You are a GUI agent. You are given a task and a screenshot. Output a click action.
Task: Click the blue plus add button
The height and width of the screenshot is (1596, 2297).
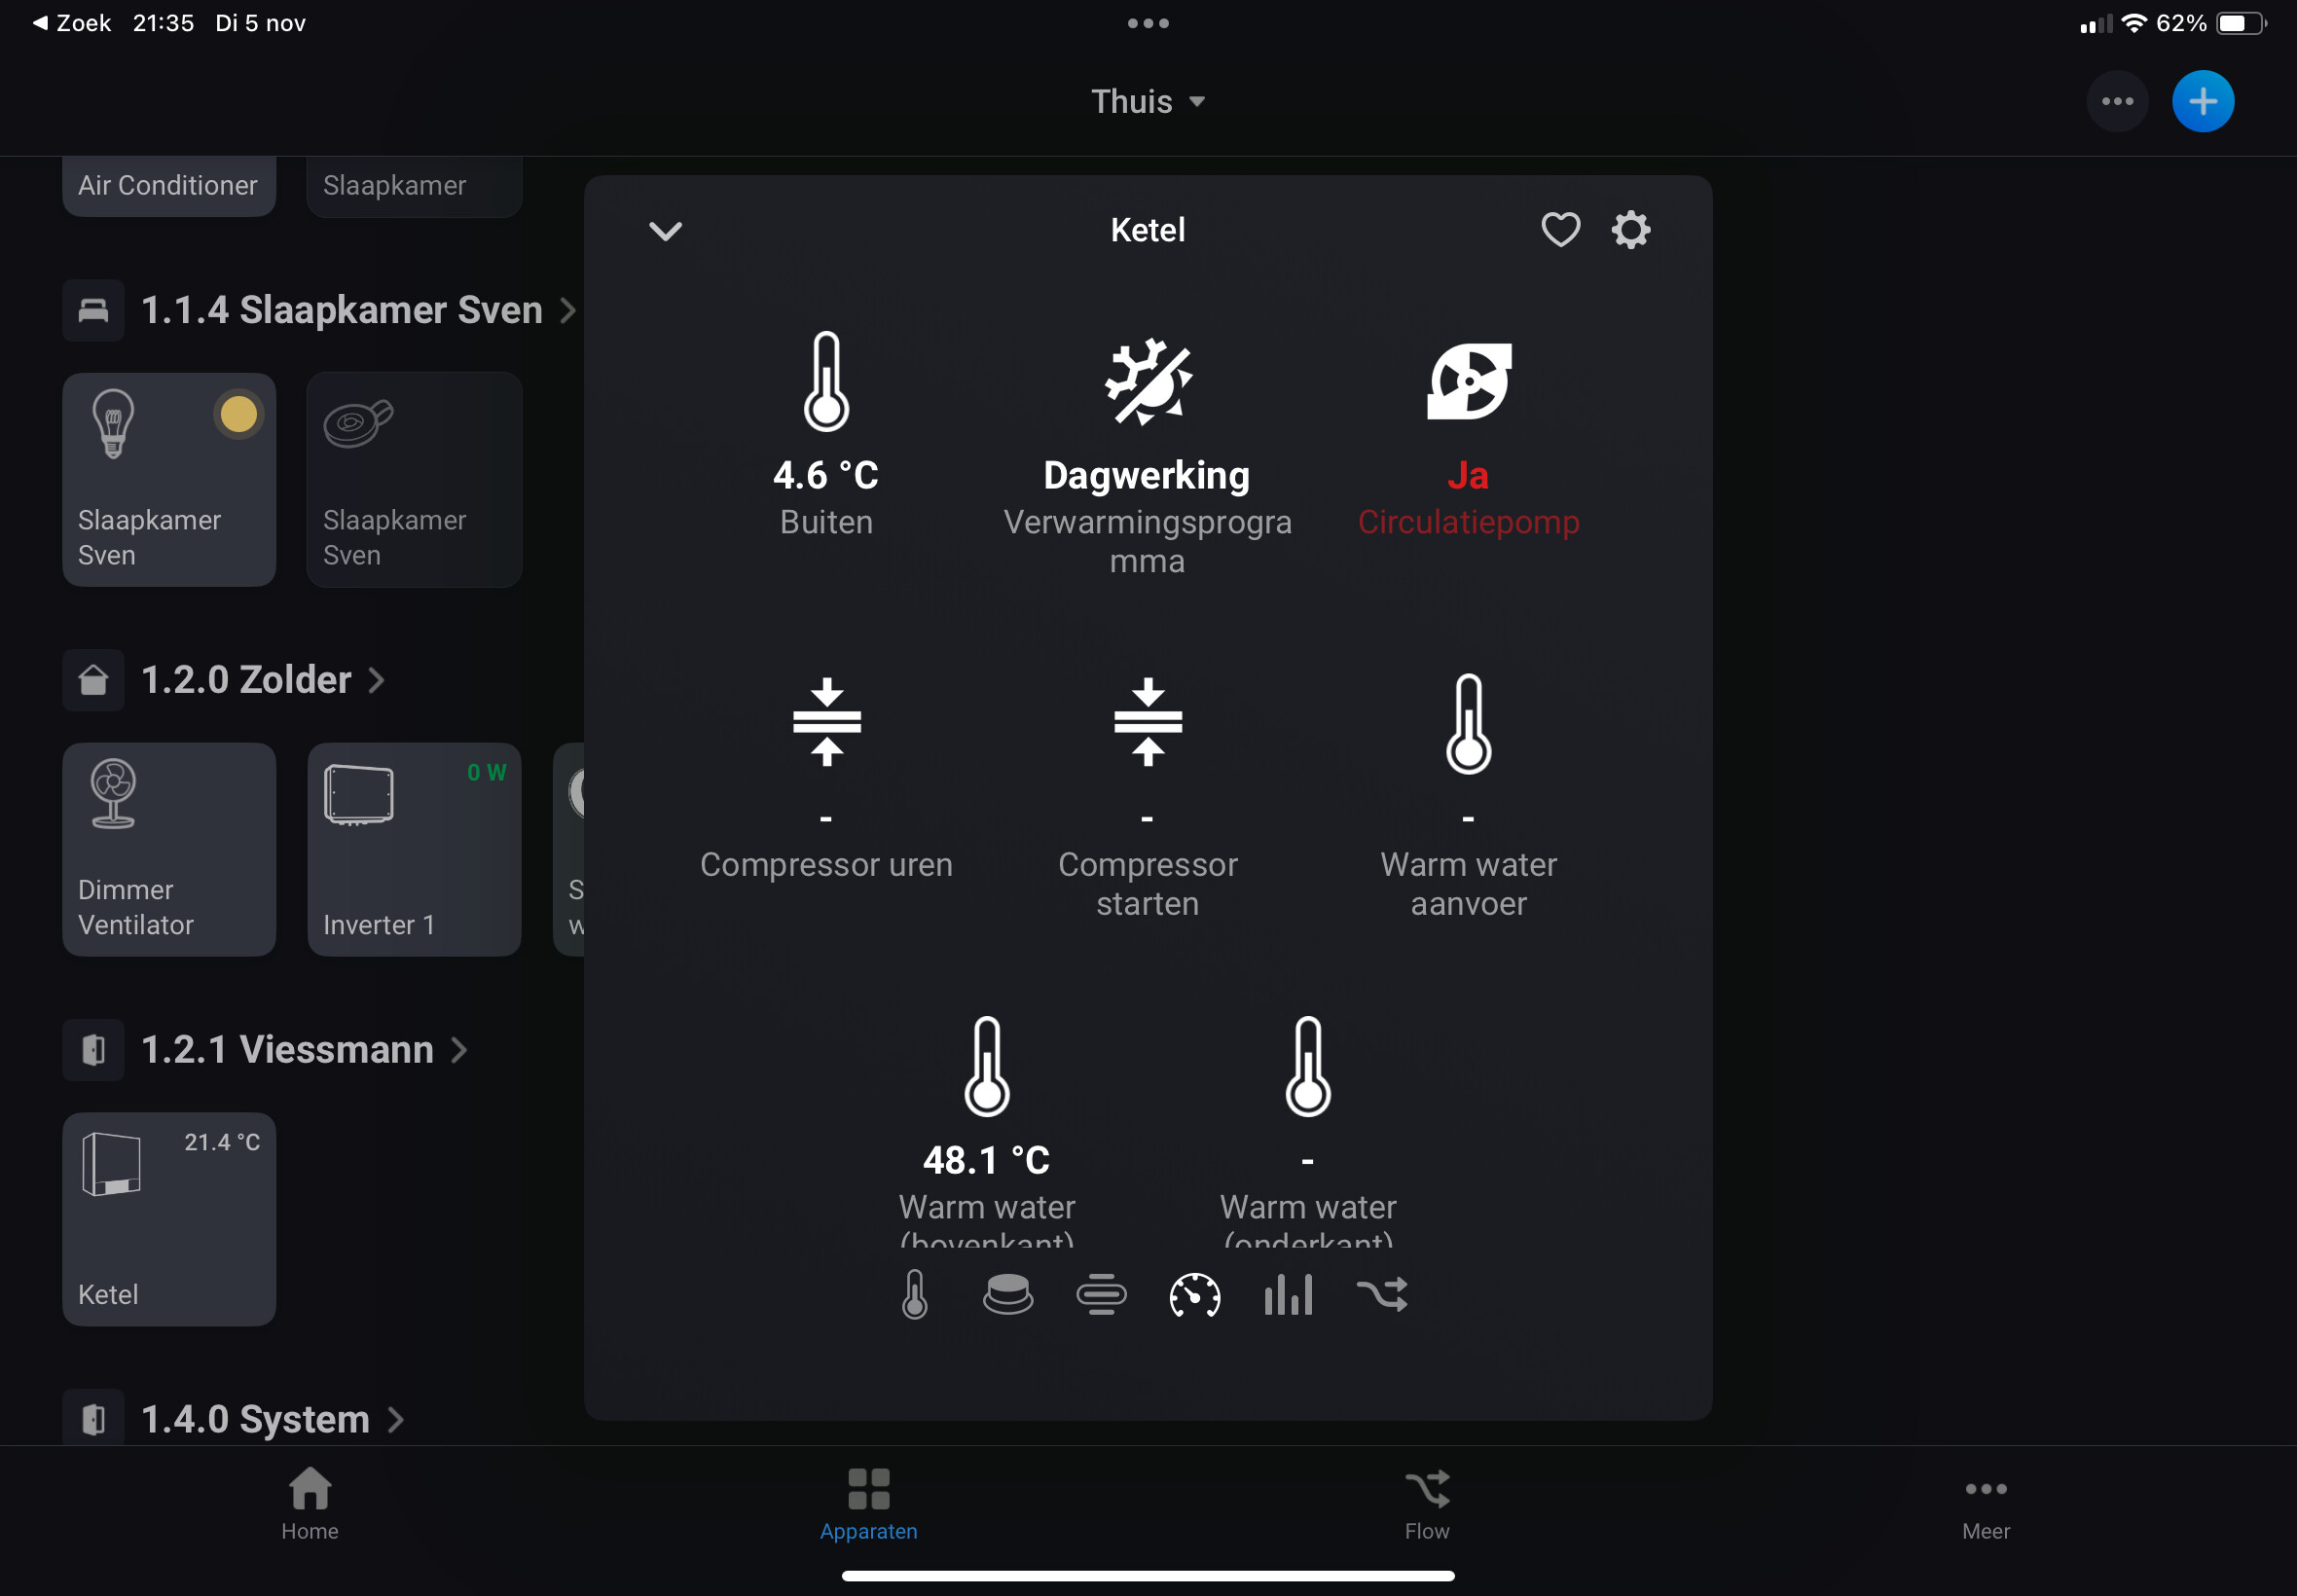(2203, 101)
